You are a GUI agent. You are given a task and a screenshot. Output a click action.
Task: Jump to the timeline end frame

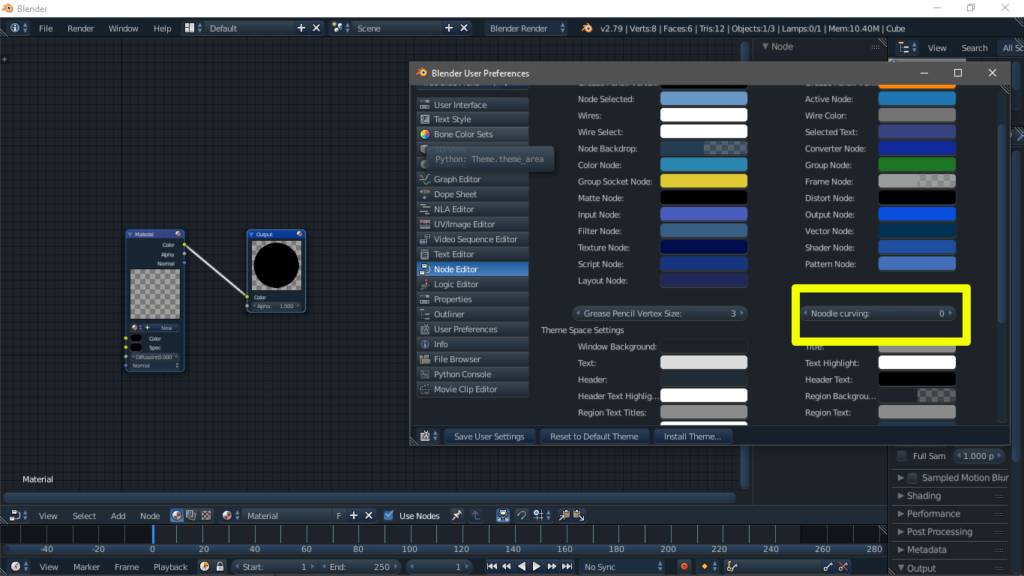pos(565,567)
